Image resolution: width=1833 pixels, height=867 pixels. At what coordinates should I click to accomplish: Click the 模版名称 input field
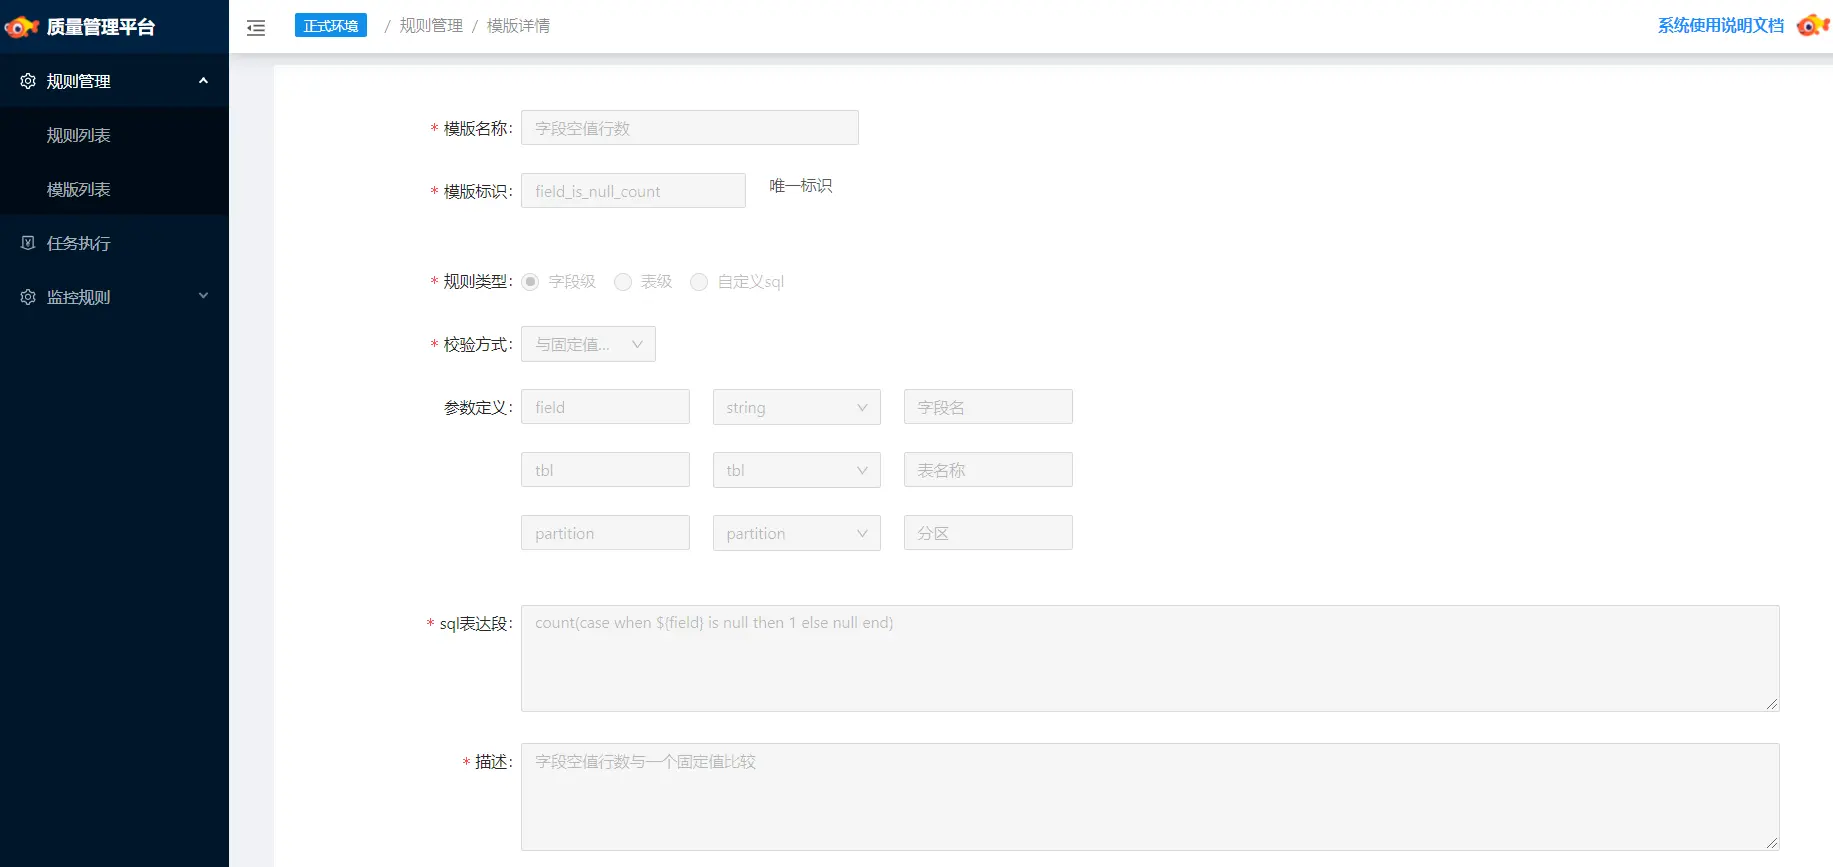[x=689, y=128]
